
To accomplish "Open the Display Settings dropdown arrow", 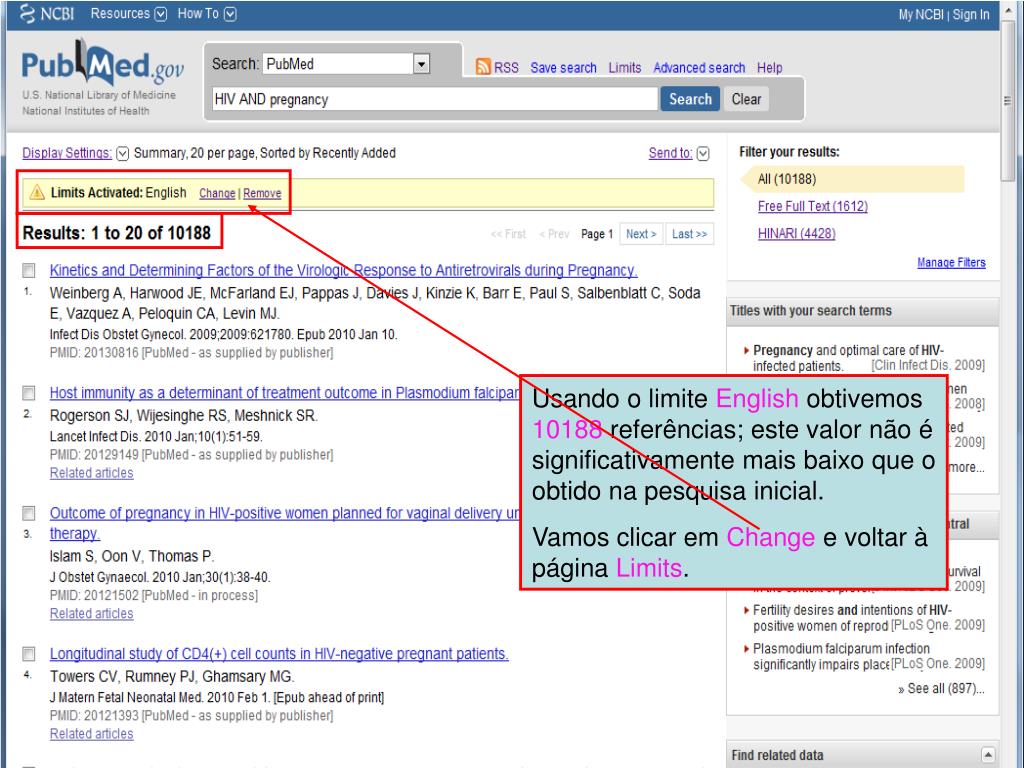I will [x=122, y=153].
